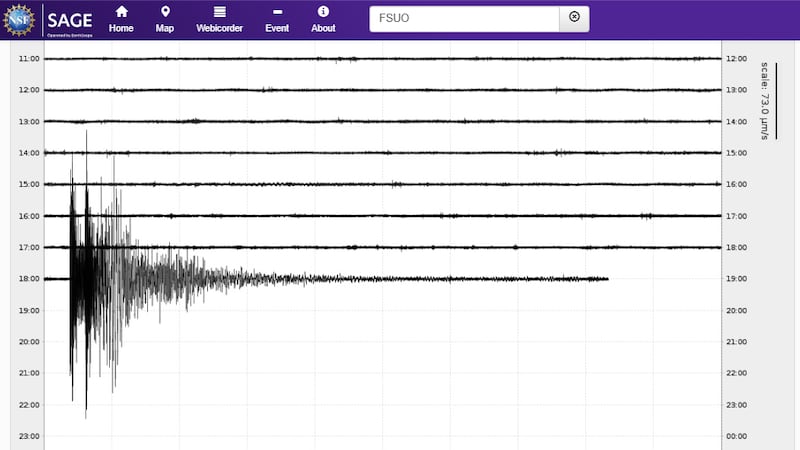Click the 11:00 left time label
The width and height of the screenshot is (800, 450).
click(x=29, y=59)
